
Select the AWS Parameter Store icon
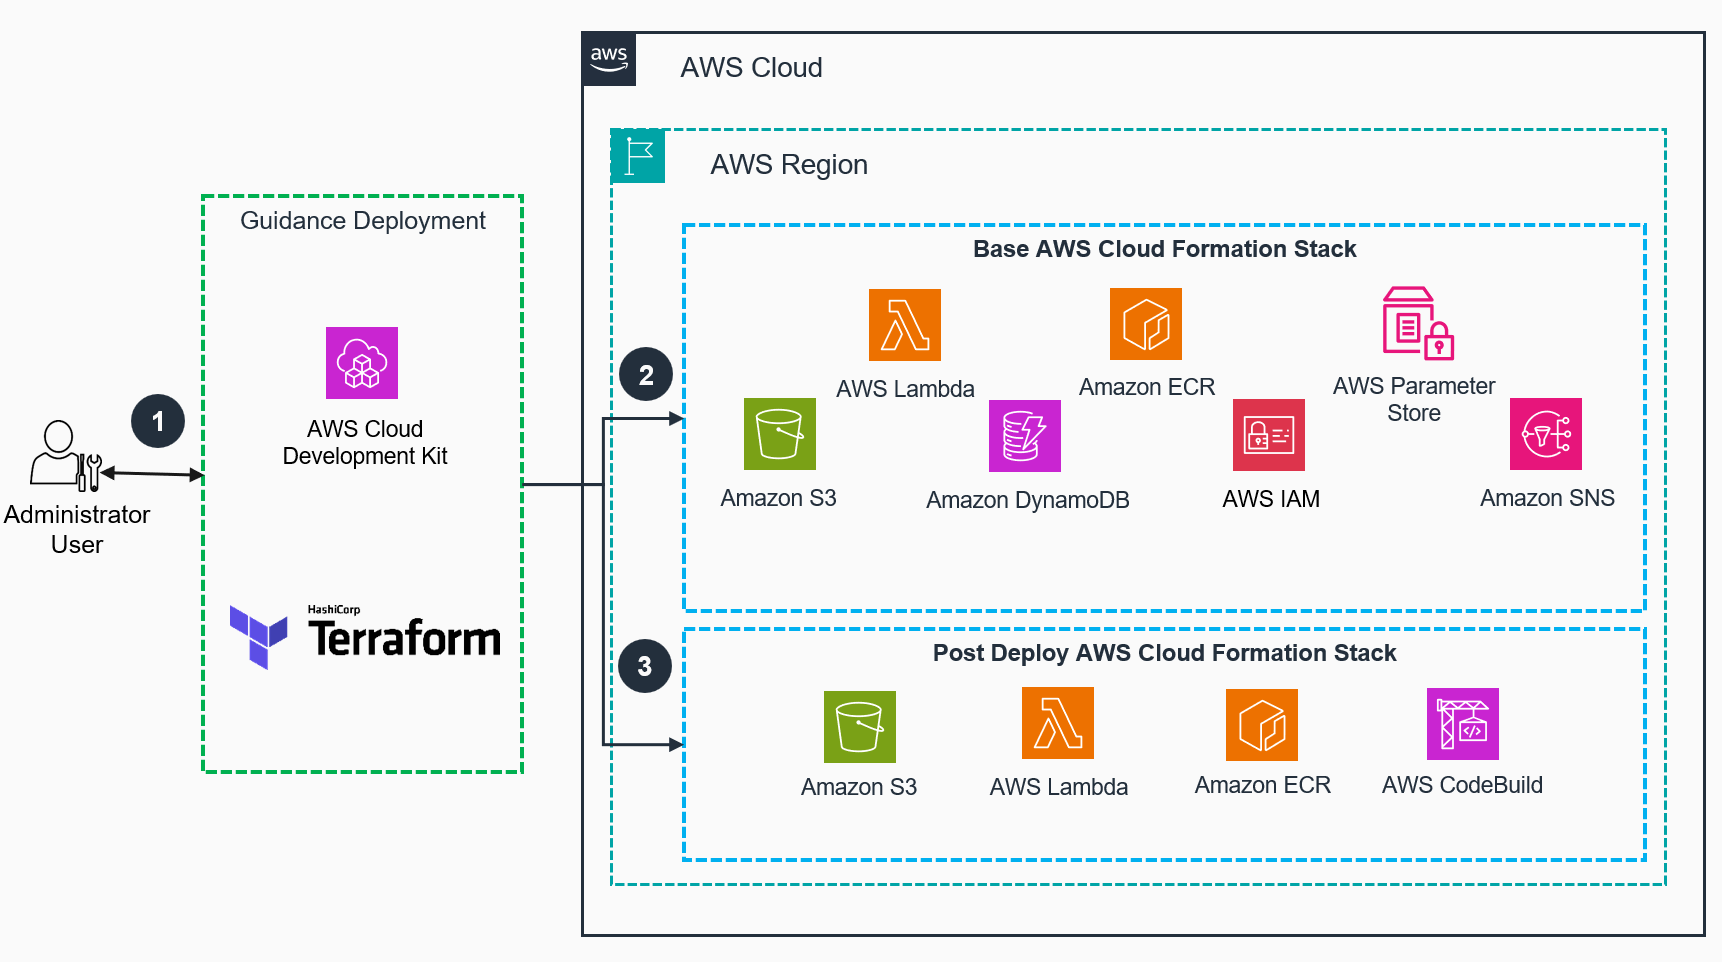[1418, 323]
